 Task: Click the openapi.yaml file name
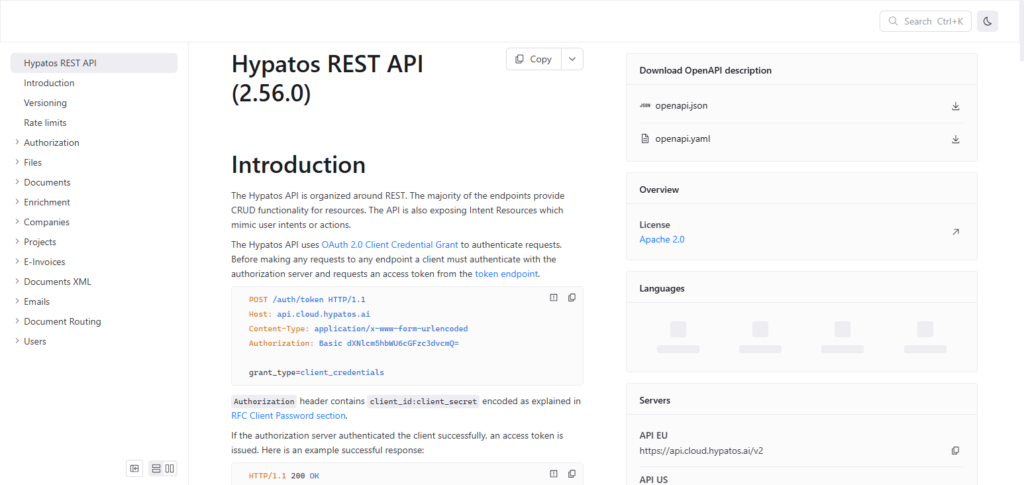pos(682,139)
